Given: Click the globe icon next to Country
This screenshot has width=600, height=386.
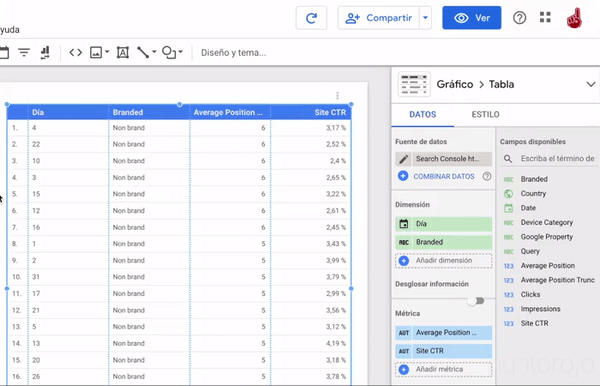Looking at the screenshot, I should click(508, 194).
